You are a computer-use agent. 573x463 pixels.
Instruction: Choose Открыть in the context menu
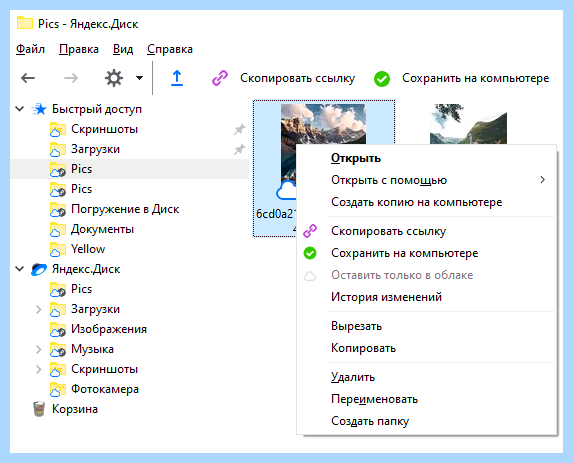[356, 158]
